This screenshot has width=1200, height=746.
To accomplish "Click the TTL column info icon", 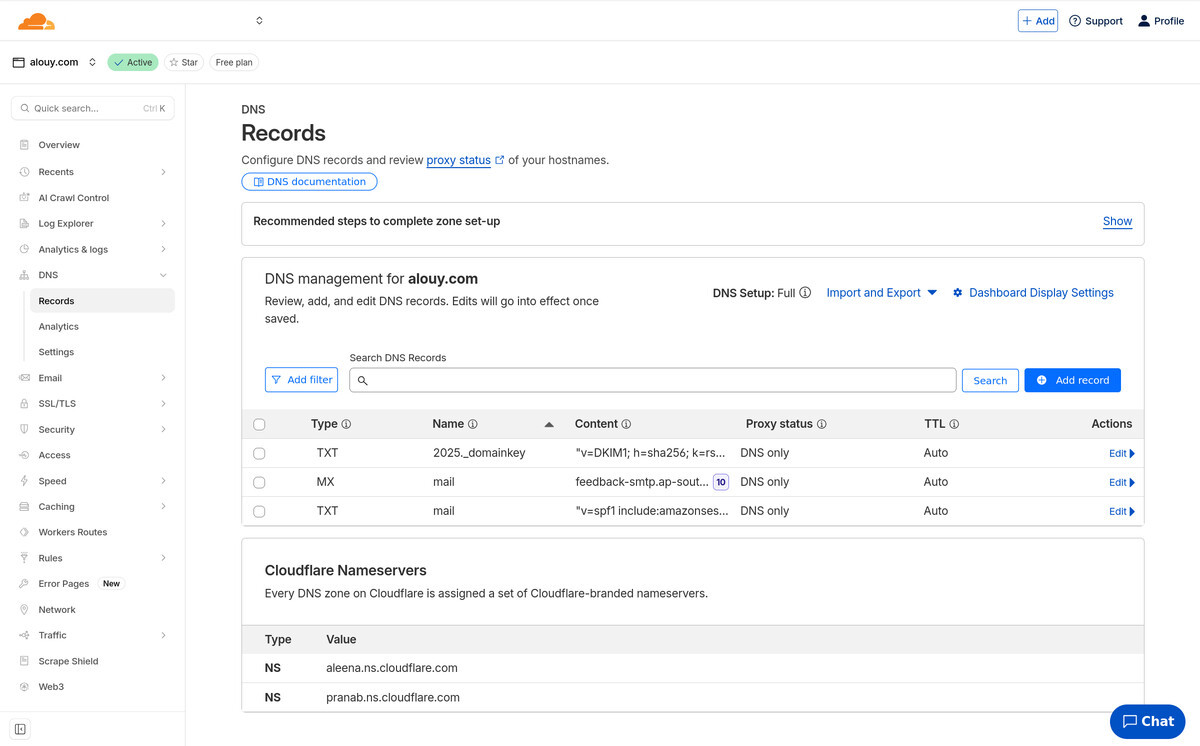I will pyautogui.click(x=954, y=424).
